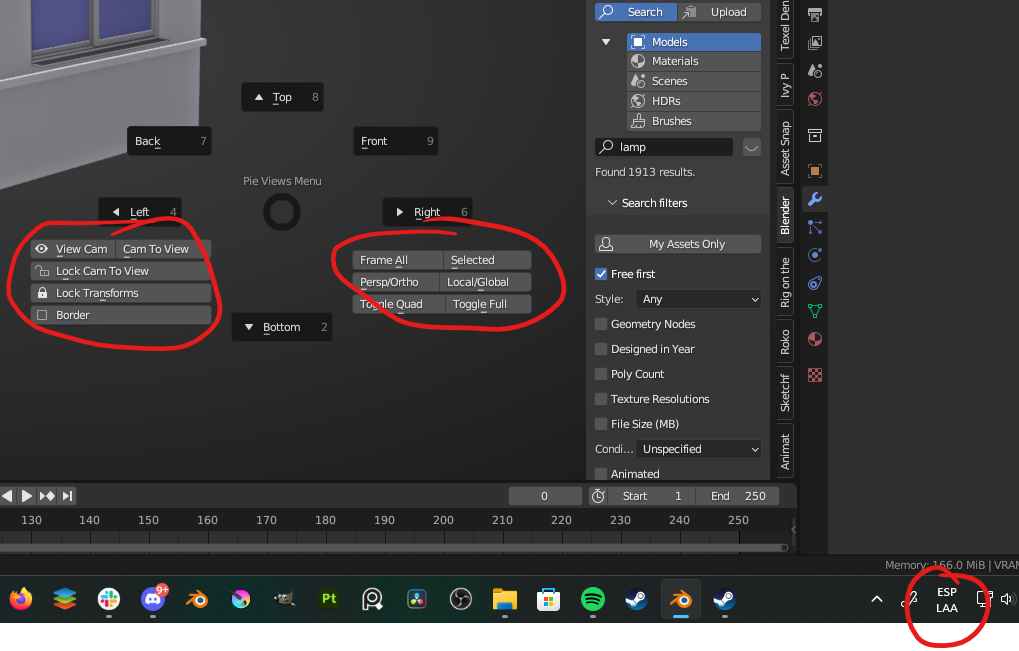Open the Physics properties icon
Viewport: 1019px width, 651px height.
point(815,255)
